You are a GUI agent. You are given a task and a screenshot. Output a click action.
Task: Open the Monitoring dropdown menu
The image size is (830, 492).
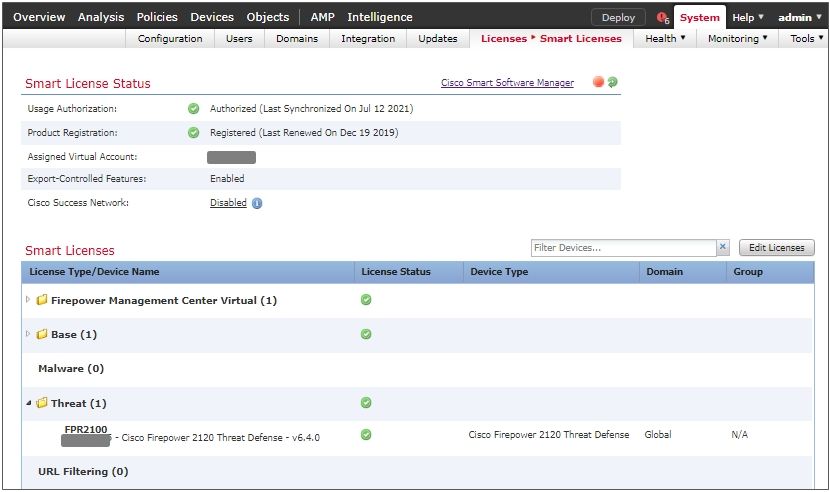[737, 38]
